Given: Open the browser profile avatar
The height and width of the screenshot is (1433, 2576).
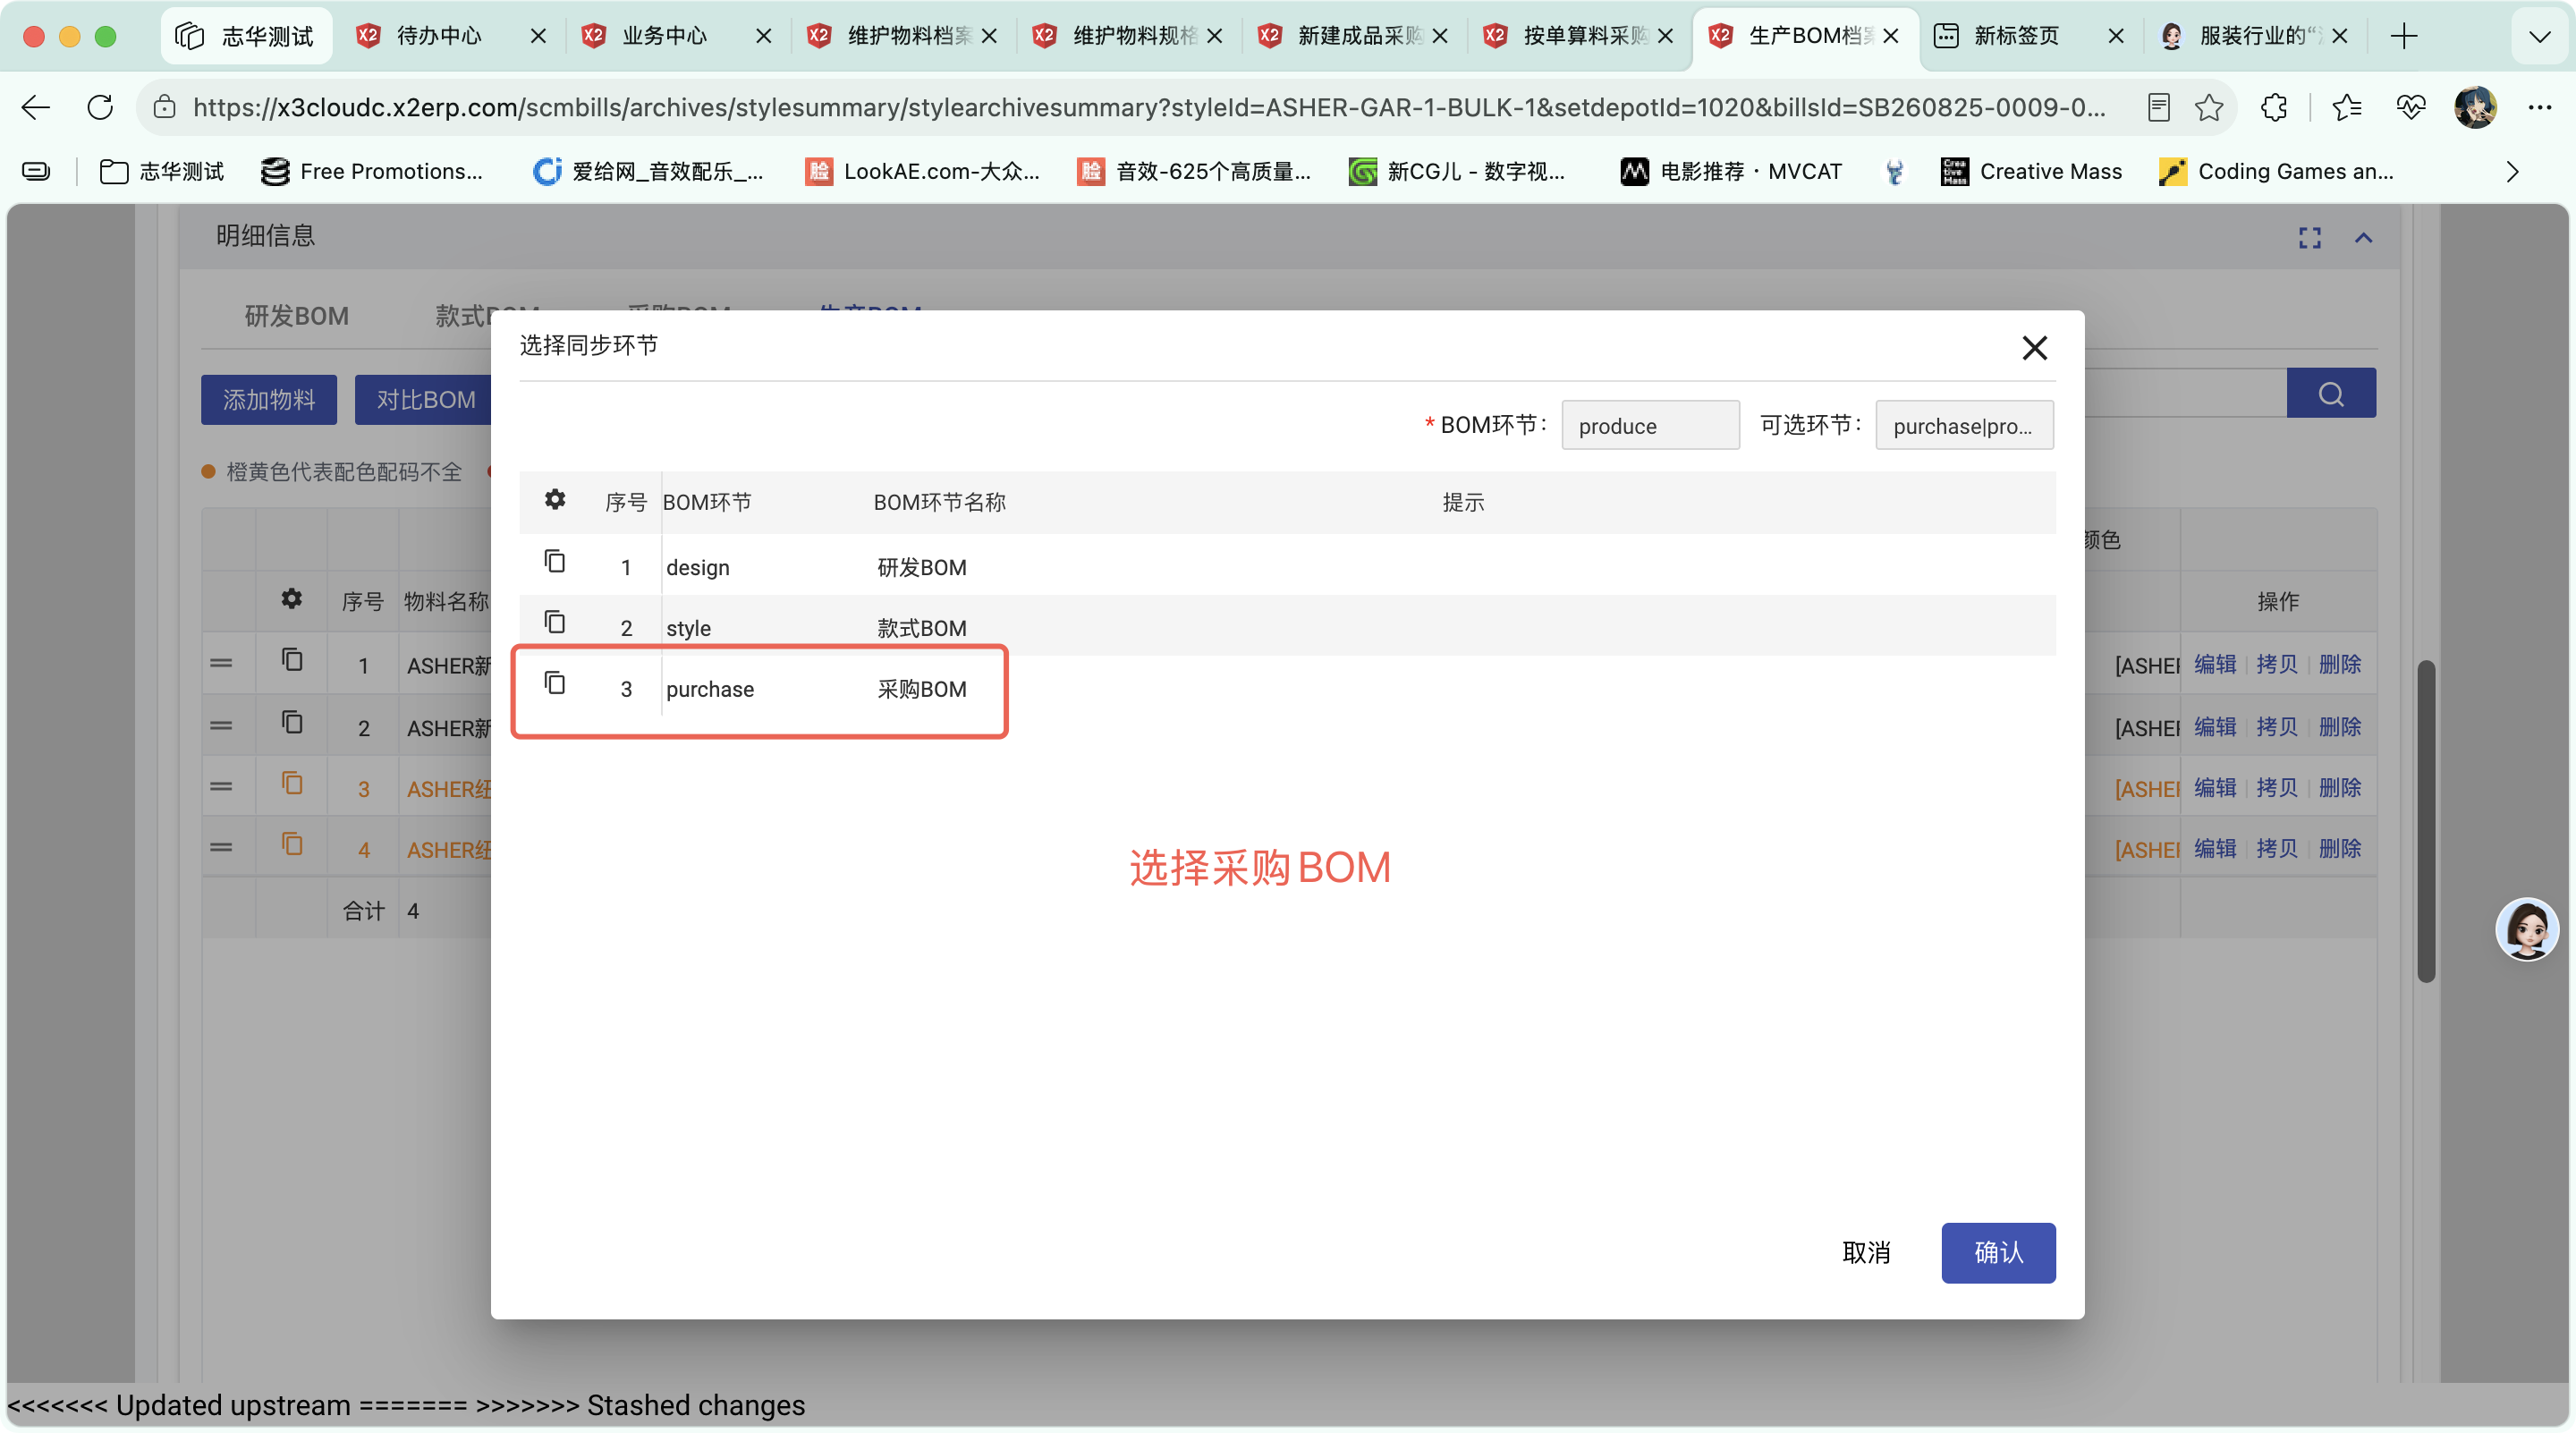Looking at the screenshot, I should 2475,107.
